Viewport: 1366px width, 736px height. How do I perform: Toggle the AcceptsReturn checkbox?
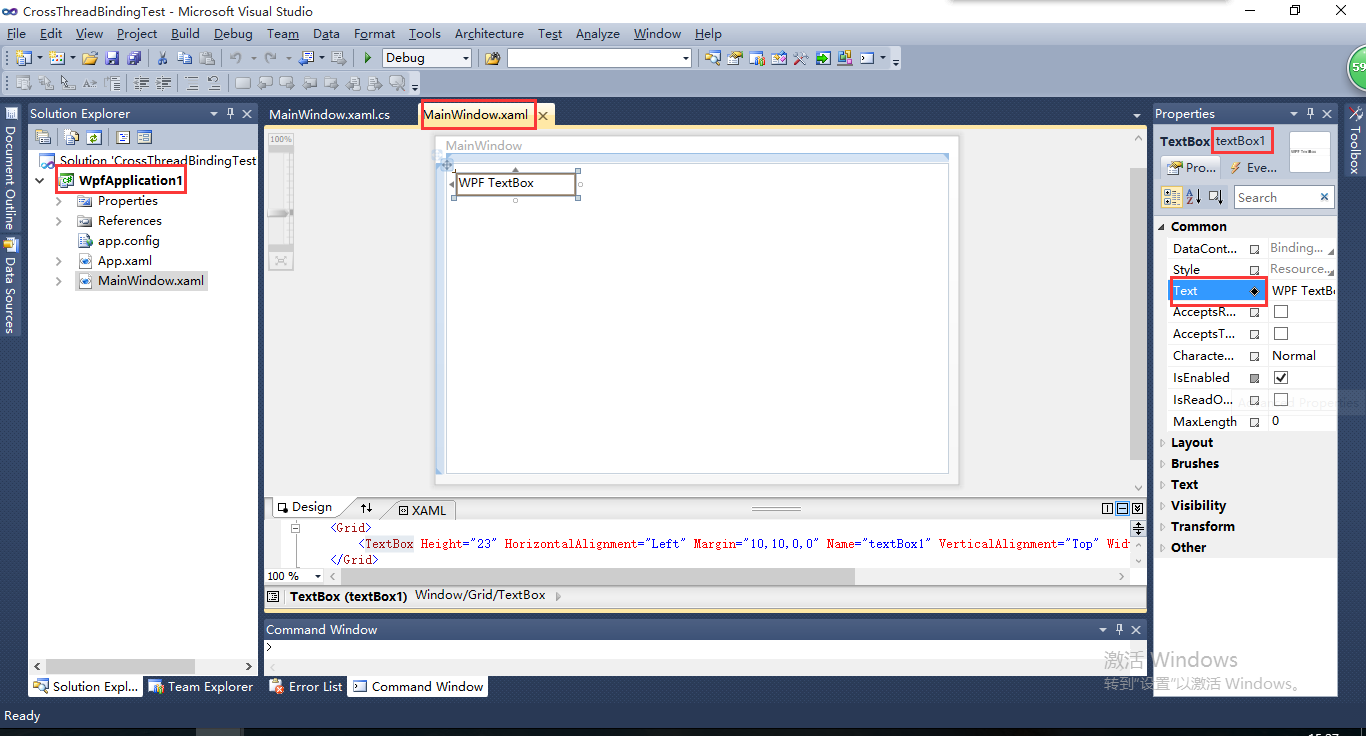pyautogui.click(x=1281, y=312)
